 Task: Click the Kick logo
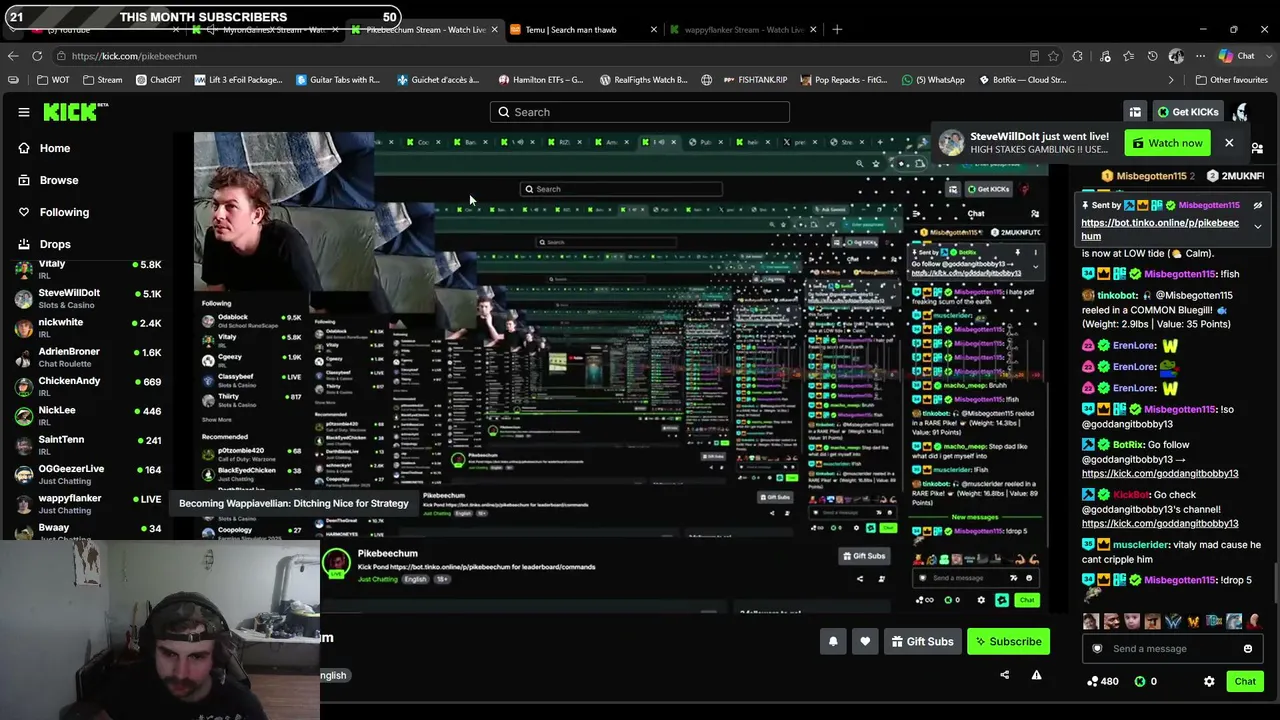coord(76,112)
